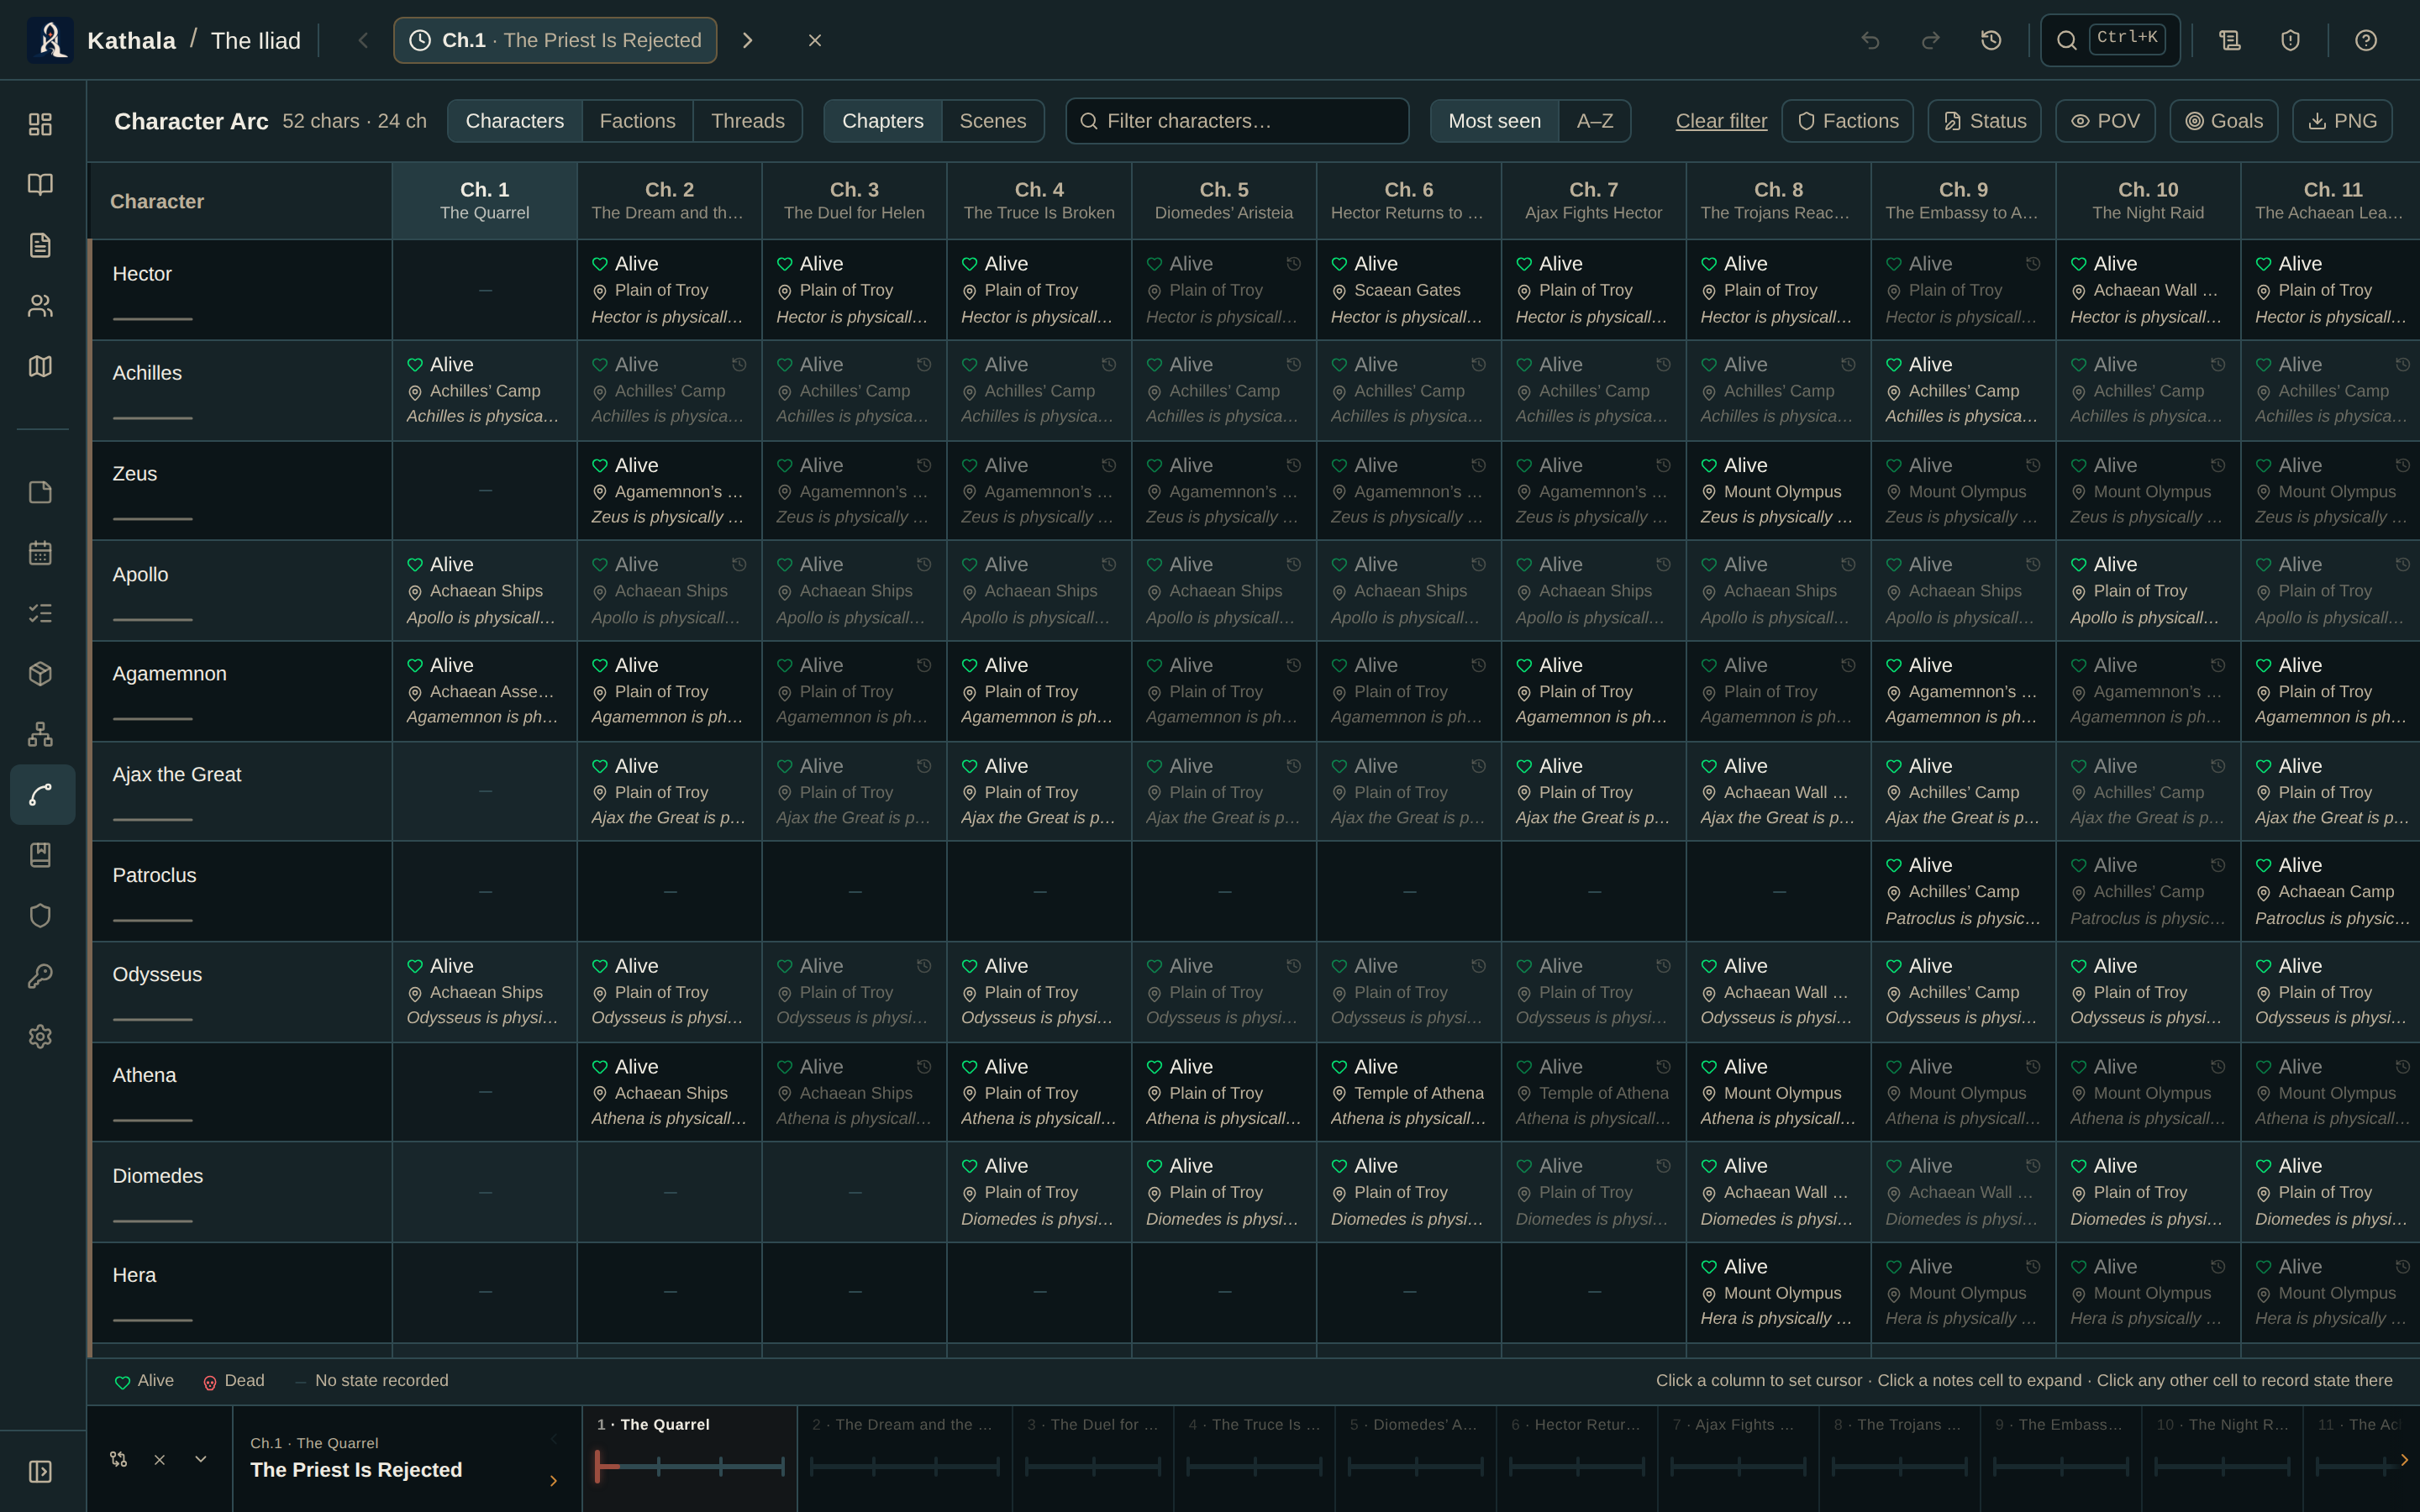Expand the cursor panel down chevron
This screenshot has width=2420, height=1512.
(x=201, y=1459)
